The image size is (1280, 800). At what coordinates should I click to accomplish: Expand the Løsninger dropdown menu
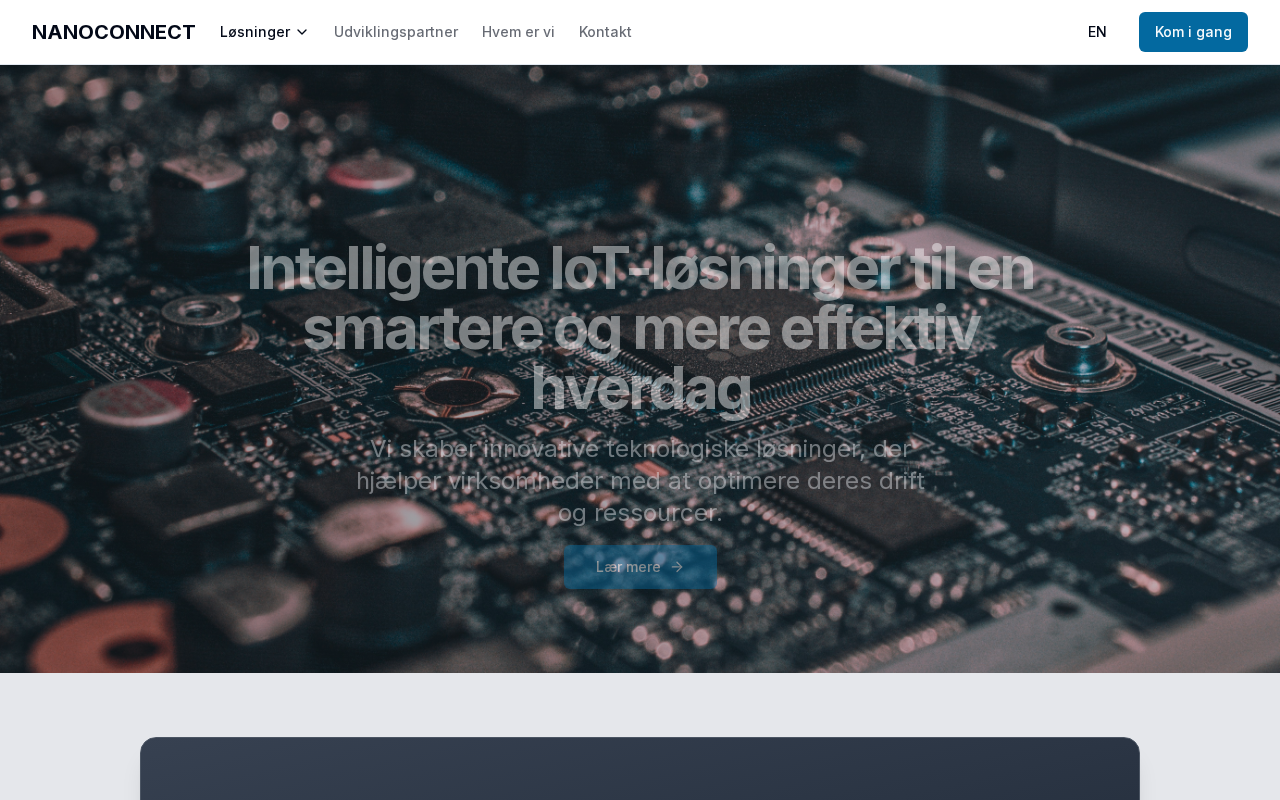(264, 32)
